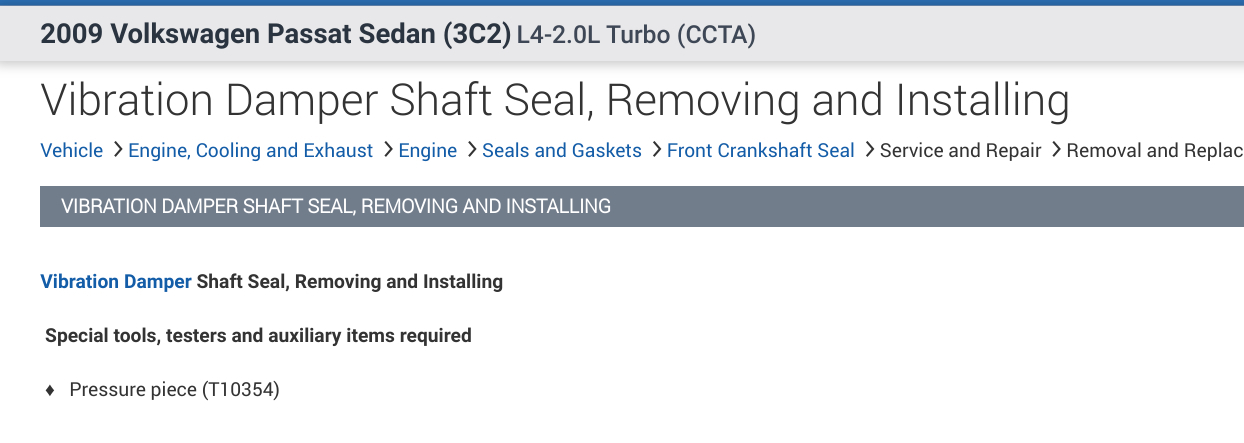This screenshot has height=443, width=1244.
Task: Click the truncated Removal and Replacement breadcrumb
Action: (1154, 151)
